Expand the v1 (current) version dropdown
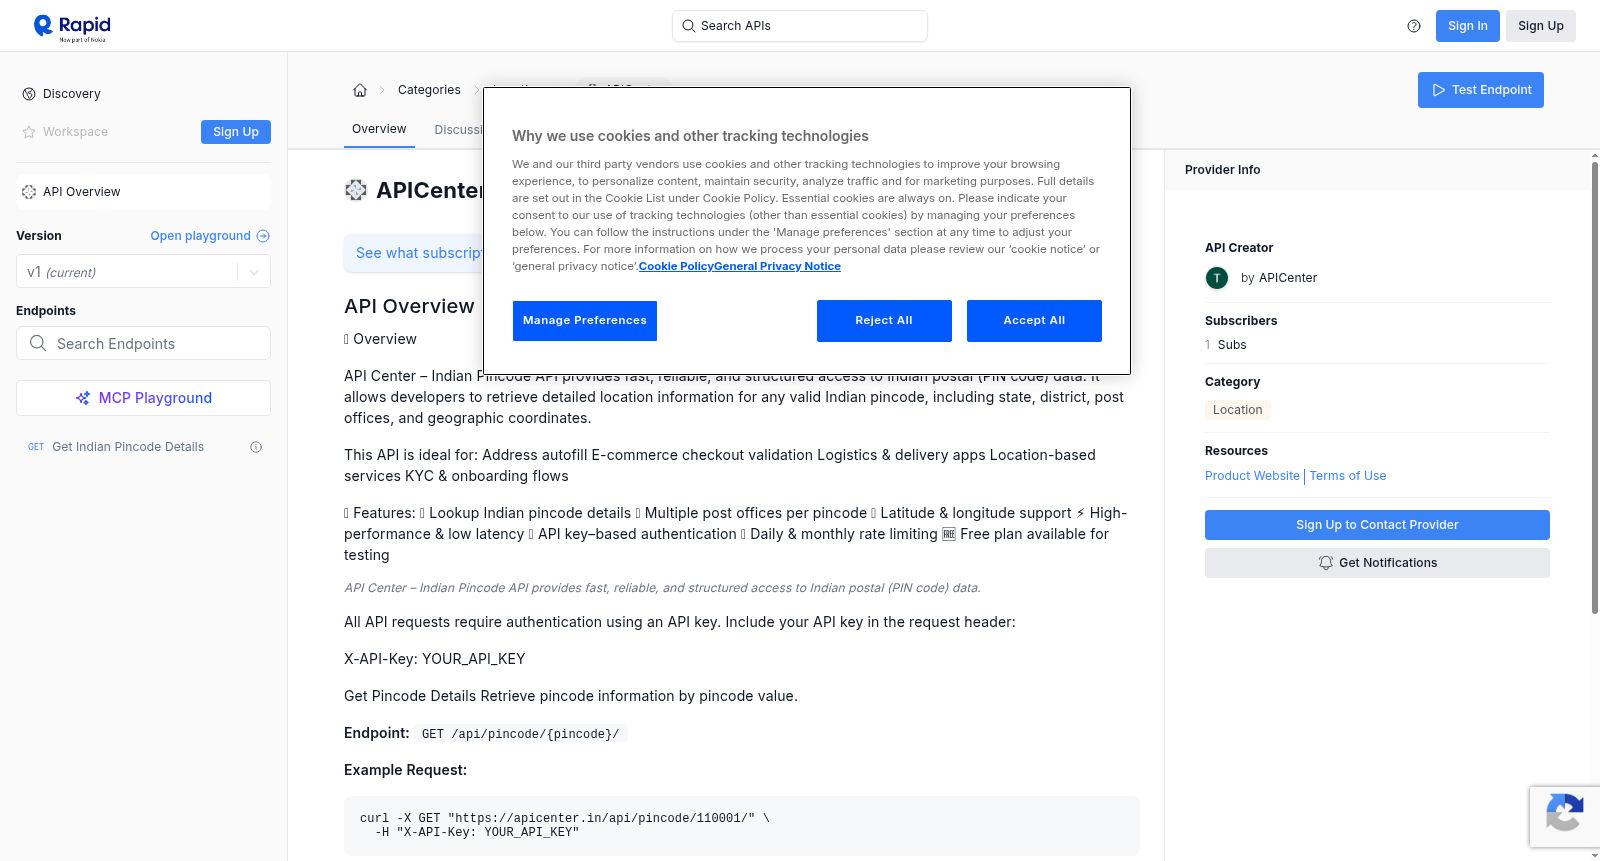 tap(254, 272)
